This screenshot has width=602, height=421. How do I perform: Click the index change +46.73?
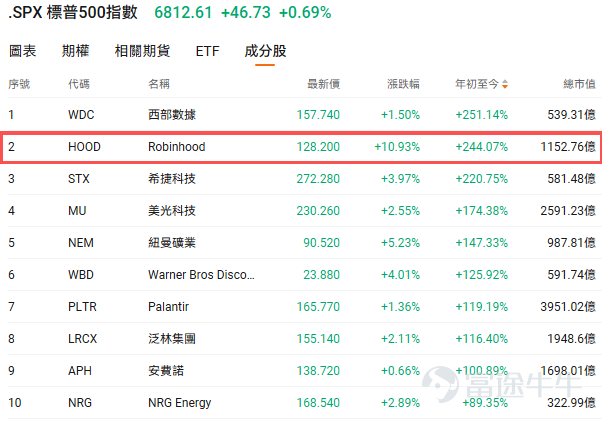[246, 12]
